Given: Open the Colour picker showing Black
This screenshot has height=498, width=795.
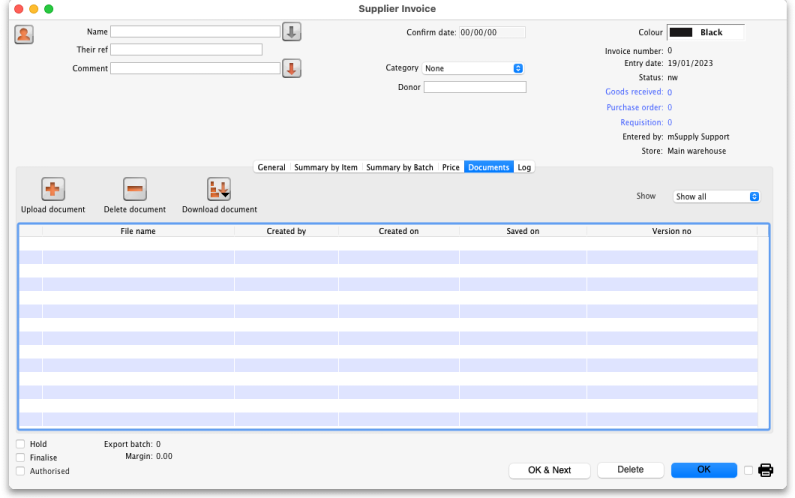Looking at the screenshot, I should point(705,33).
